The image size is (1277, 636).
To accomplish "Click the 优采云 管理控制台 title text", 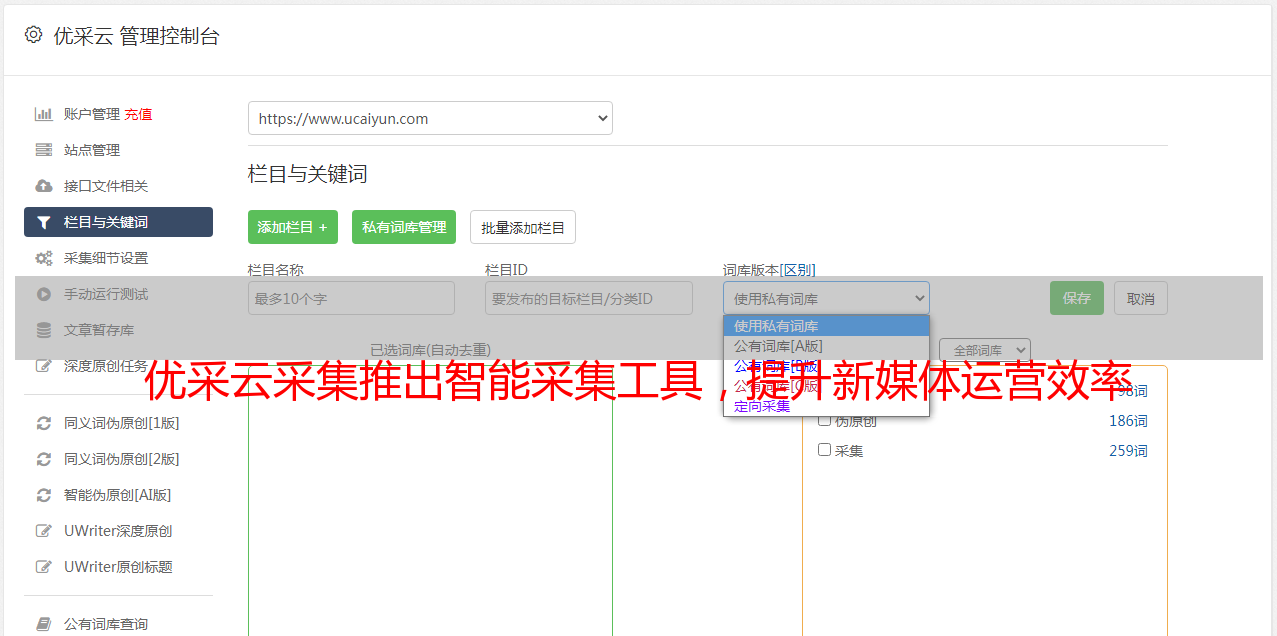I will tap(136, 36).
